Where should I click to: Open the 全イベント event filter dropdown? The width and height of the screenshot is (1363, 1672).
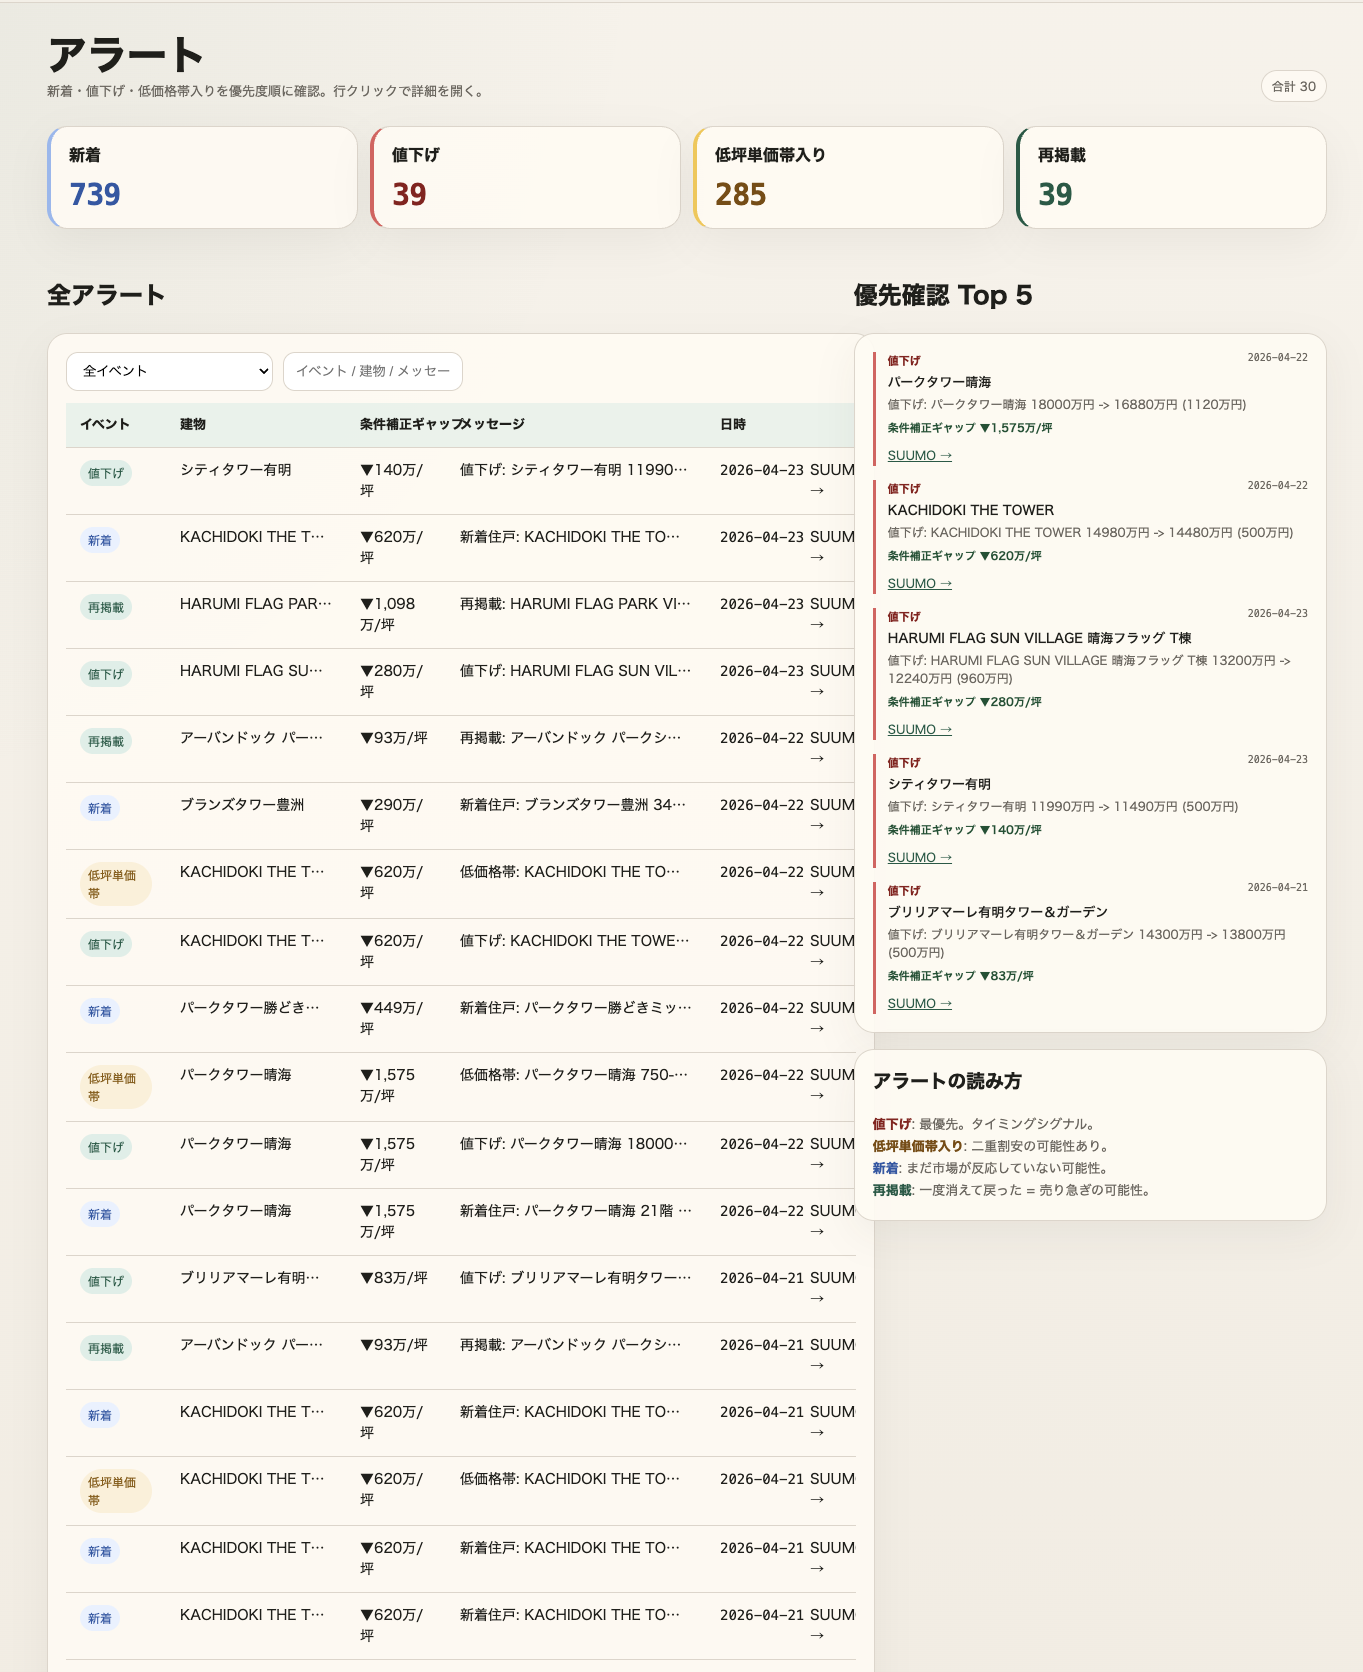(169, 371)
